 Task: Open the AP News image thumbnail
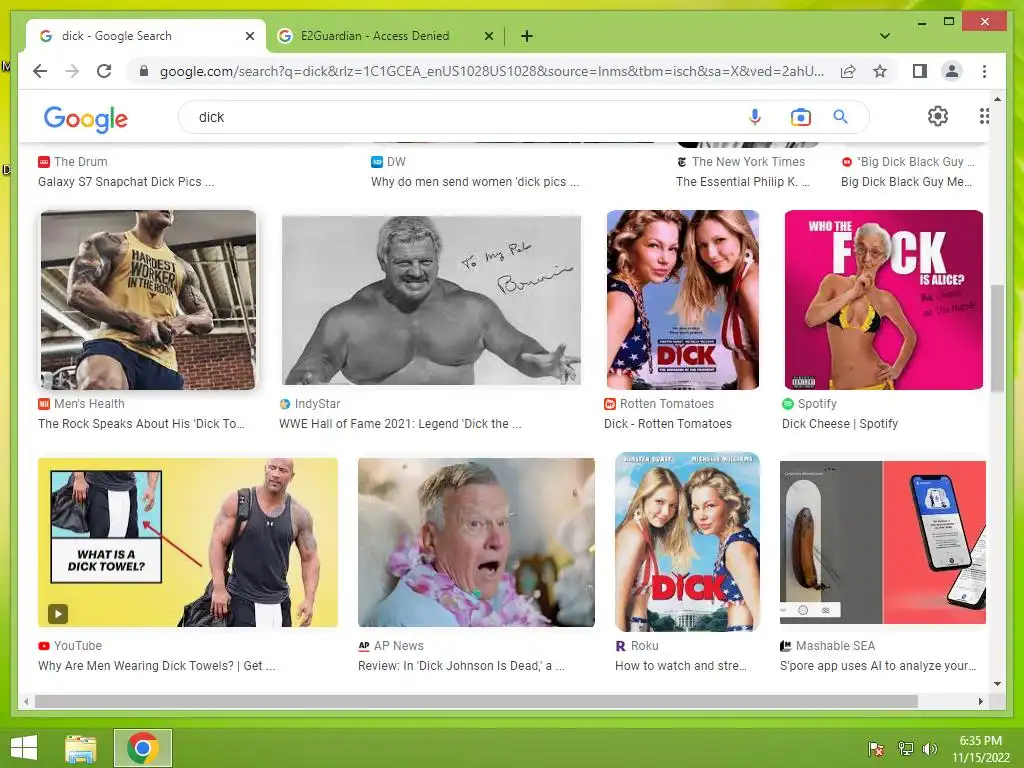point(476,543)
